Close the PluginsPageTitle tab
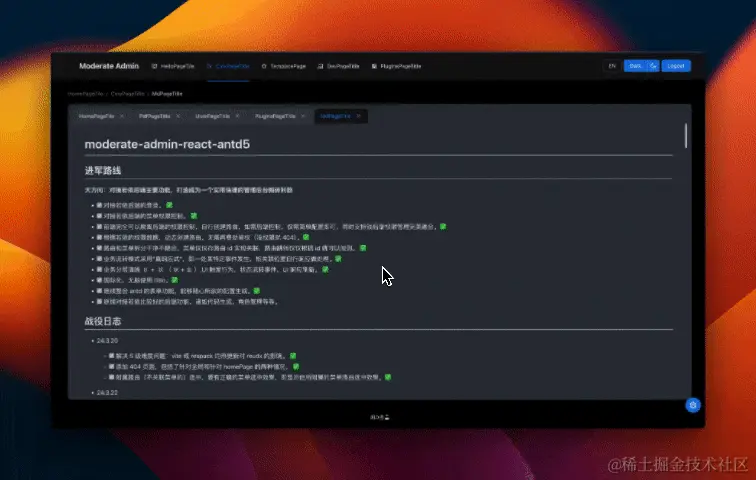The image size is (756, 480). click(303, 116)
